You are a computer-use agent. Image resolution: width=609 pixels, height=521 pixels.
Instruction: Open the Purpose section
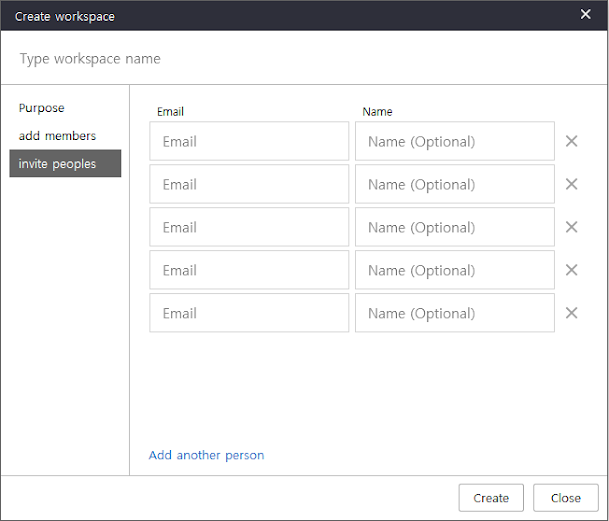(x=42, y=108)
